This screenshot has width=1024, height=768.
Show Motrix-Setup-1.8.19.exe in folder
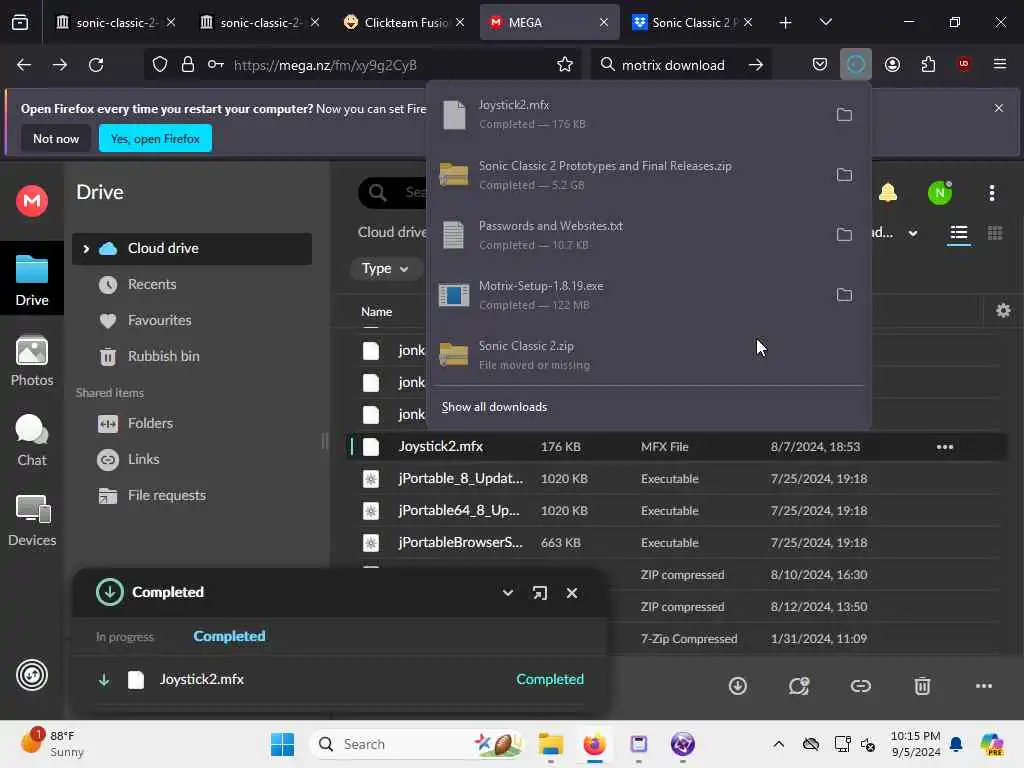tap(844, 295)
